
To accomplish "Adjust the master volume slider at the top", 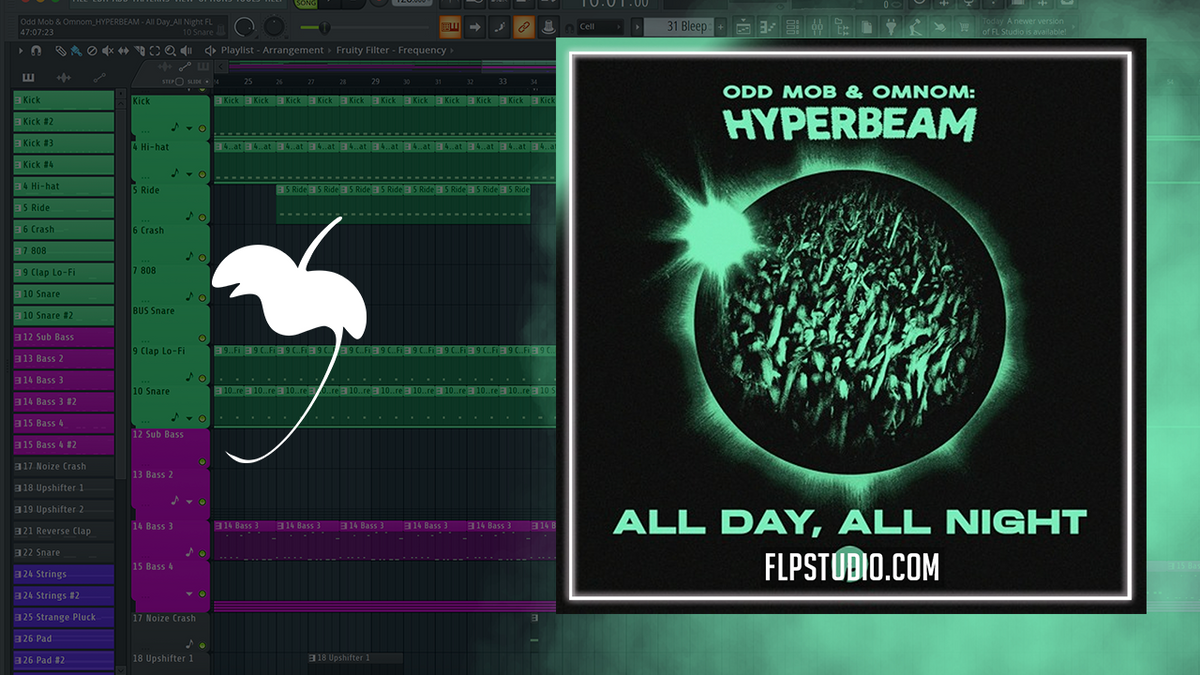I will point(324,27).
